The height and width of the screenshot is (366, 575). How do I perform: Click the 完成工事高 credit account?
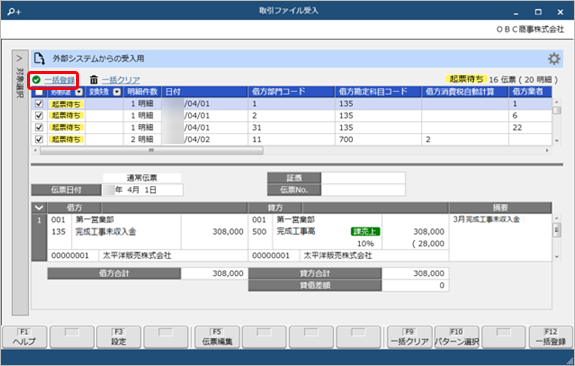point(296,231)
